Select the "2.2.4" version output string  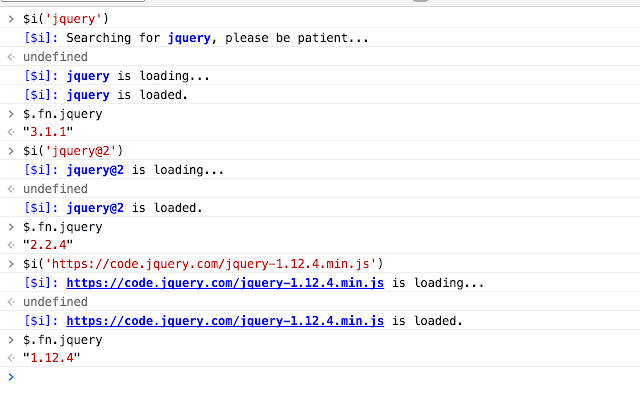(48, 245)
